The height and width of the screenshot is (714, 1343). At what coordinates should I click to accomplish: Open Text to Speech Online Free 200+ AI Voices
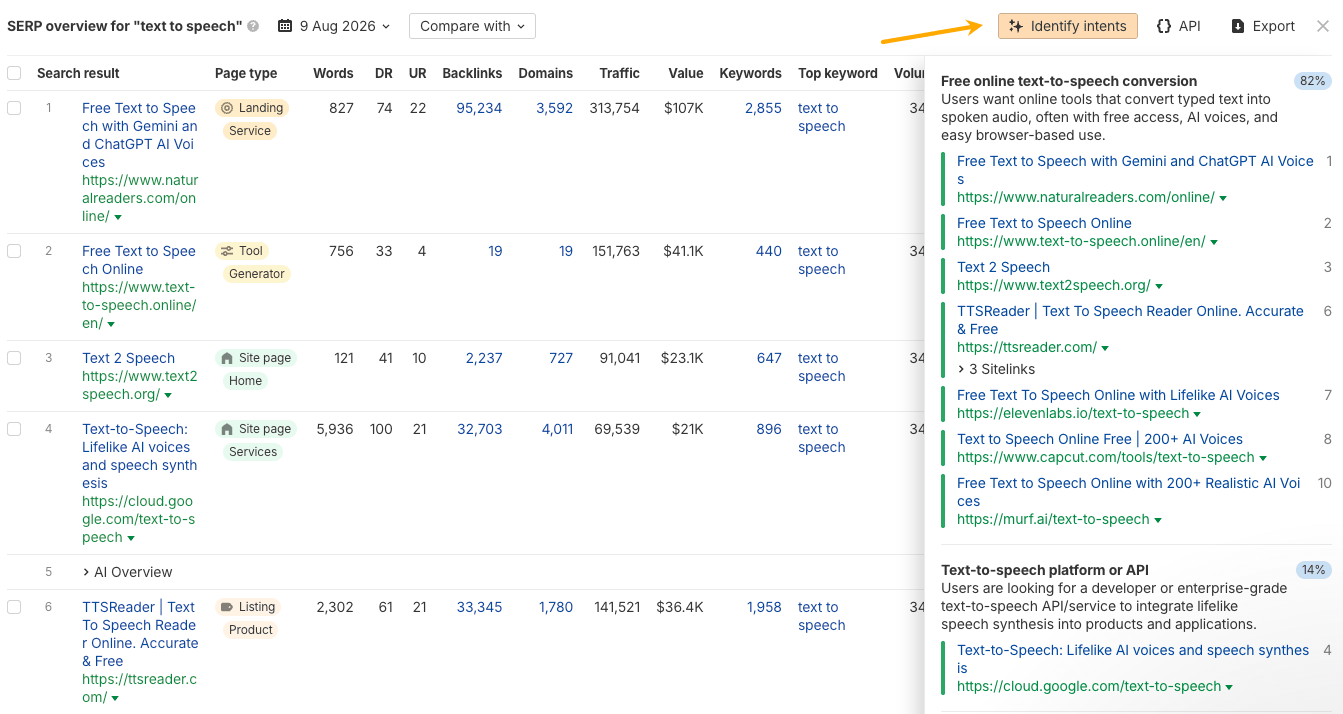(x=1100, y=439)
